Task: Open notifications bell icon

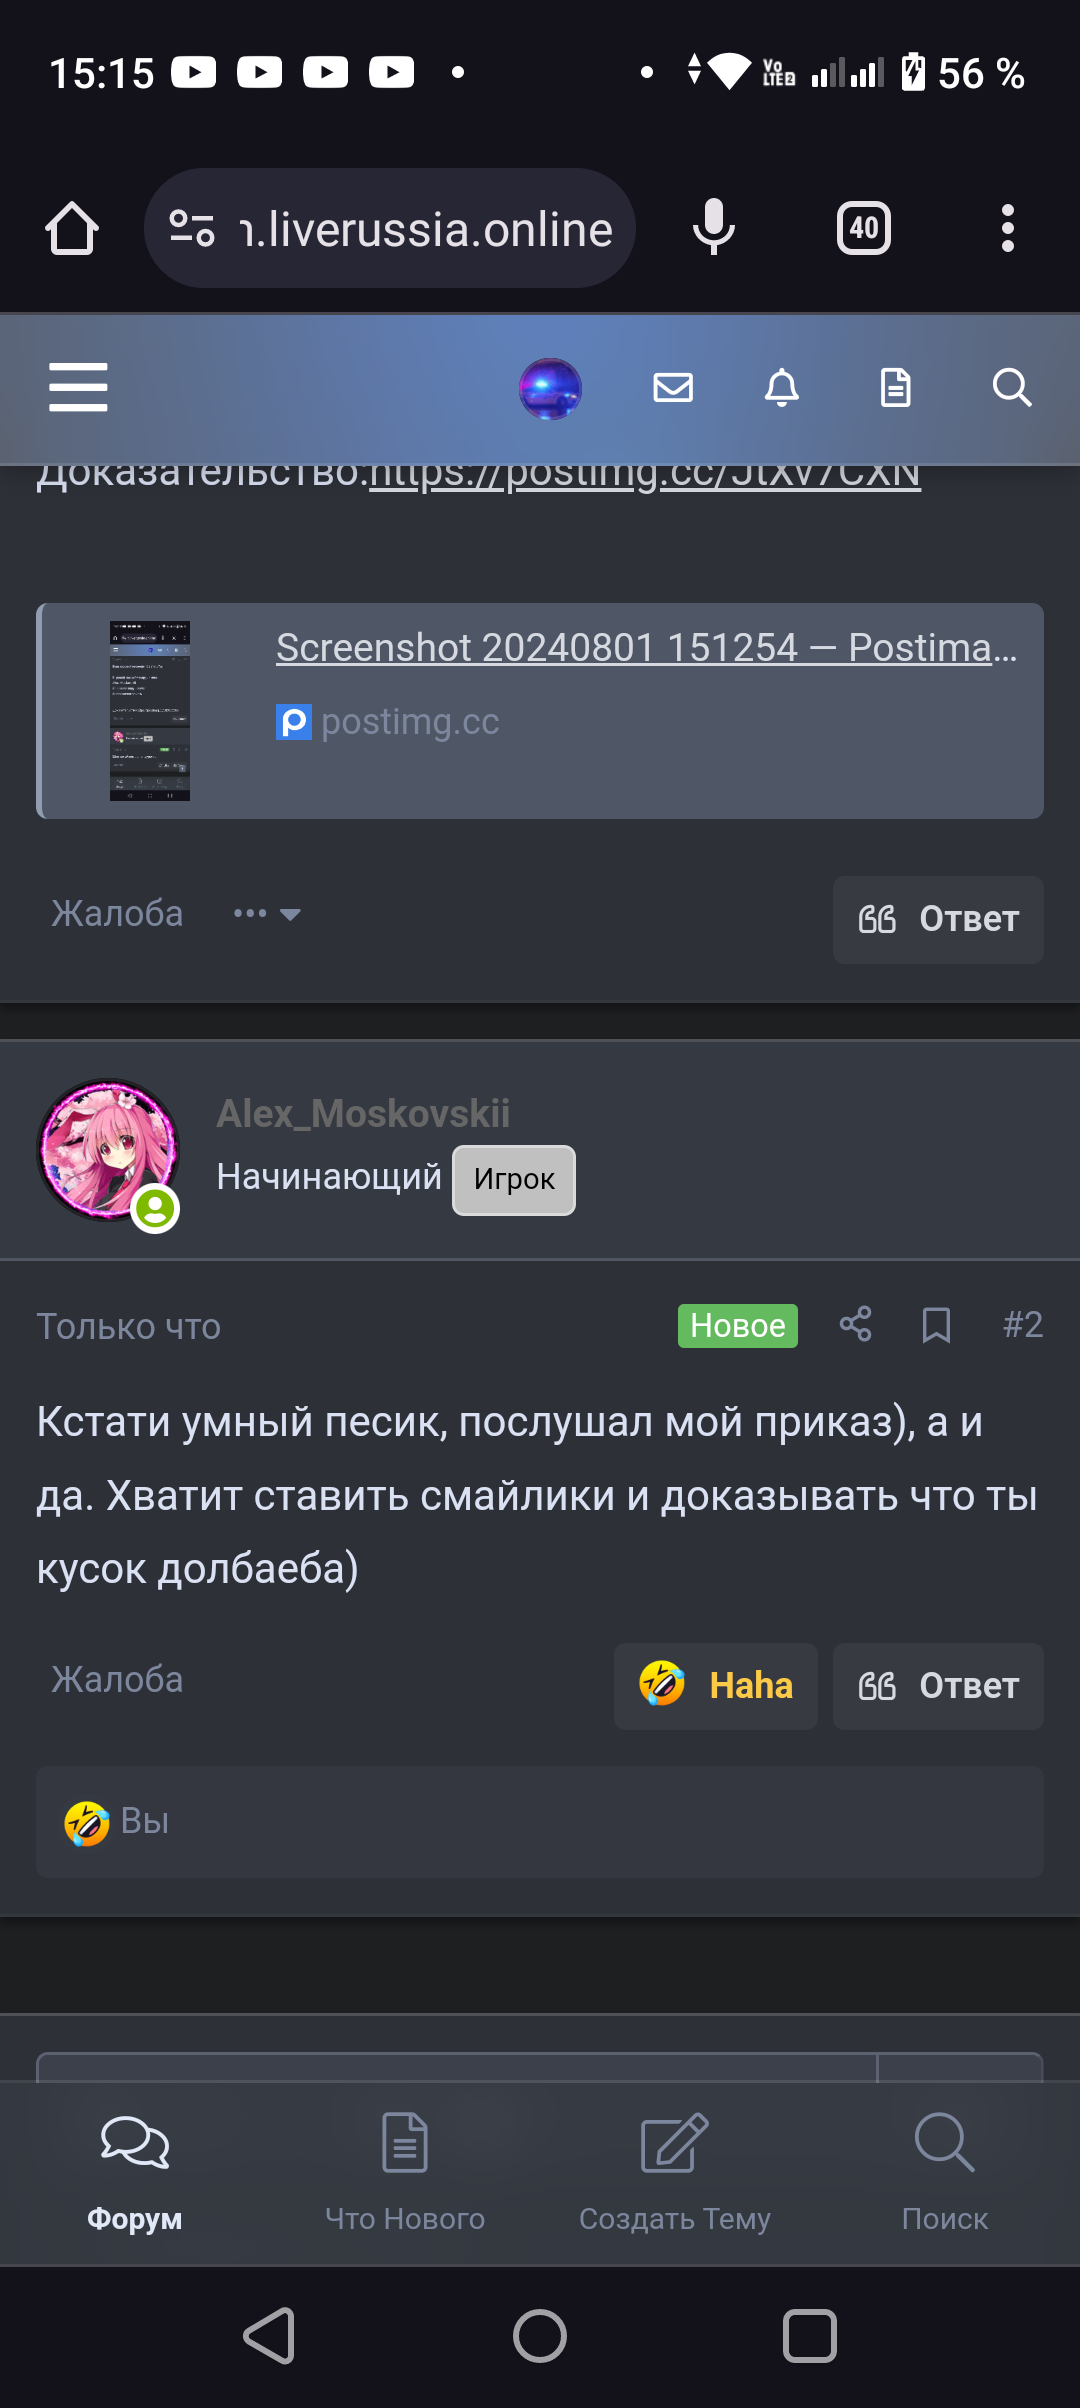Action: pyautogui.click(x=782, y=387)
